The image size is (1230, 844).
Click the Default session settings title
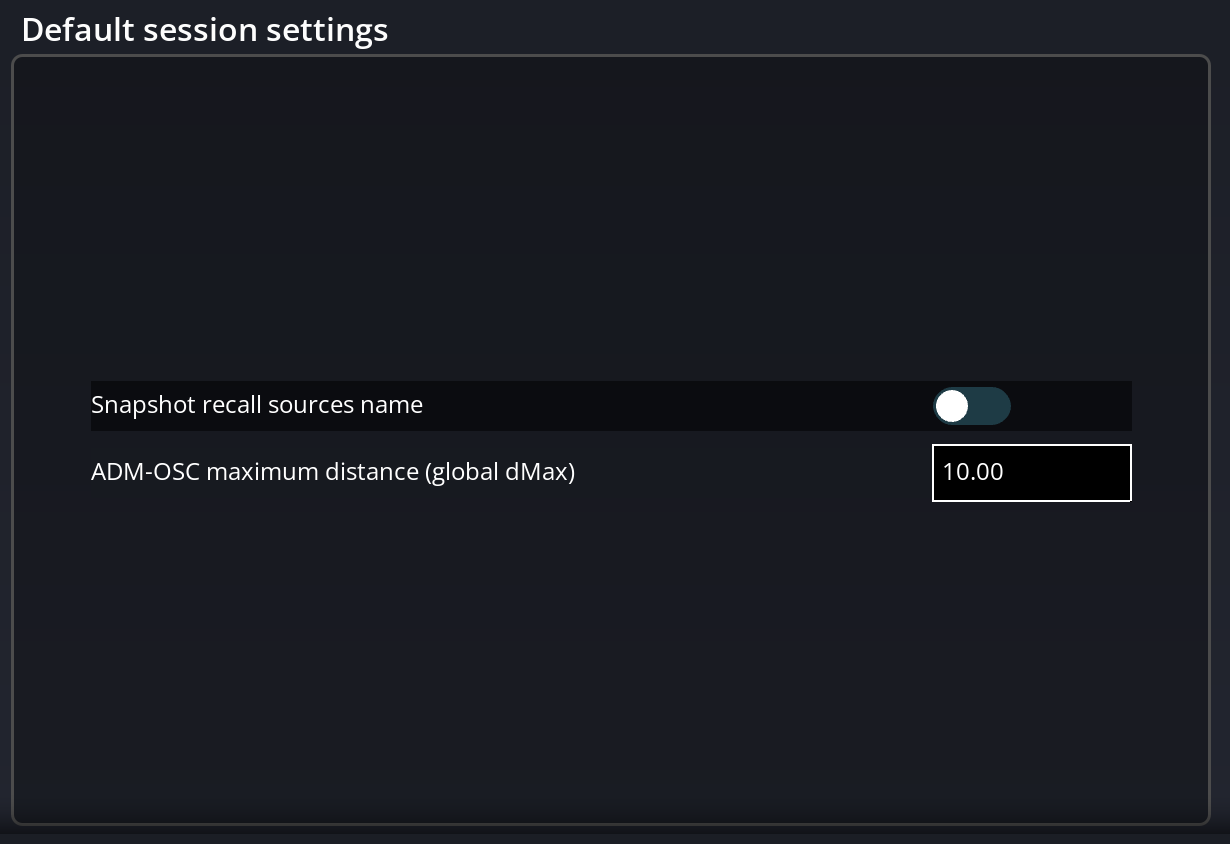(x=204, y=29)
